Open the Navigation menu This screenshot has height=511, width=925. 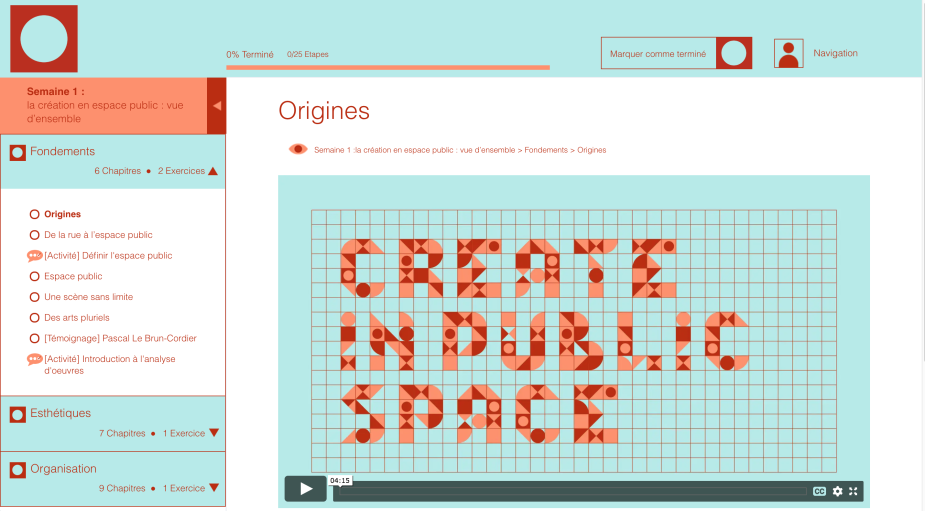pos(835,53)
